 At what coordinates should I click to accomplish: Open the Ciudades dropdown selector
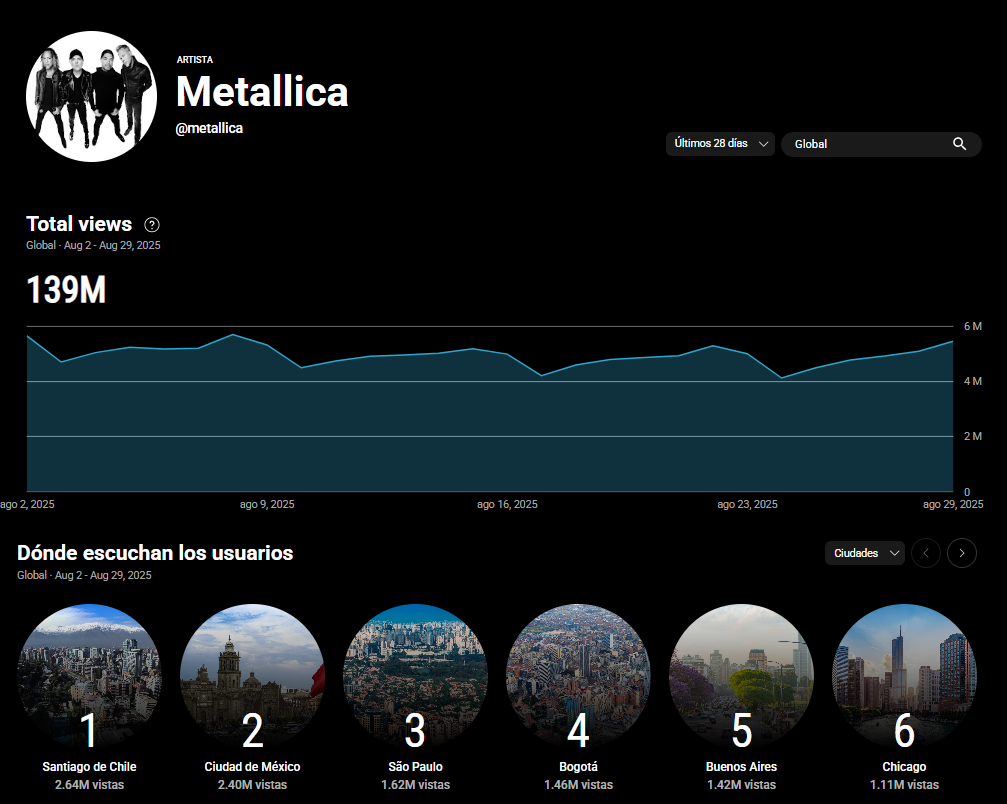tap(864, 553)
